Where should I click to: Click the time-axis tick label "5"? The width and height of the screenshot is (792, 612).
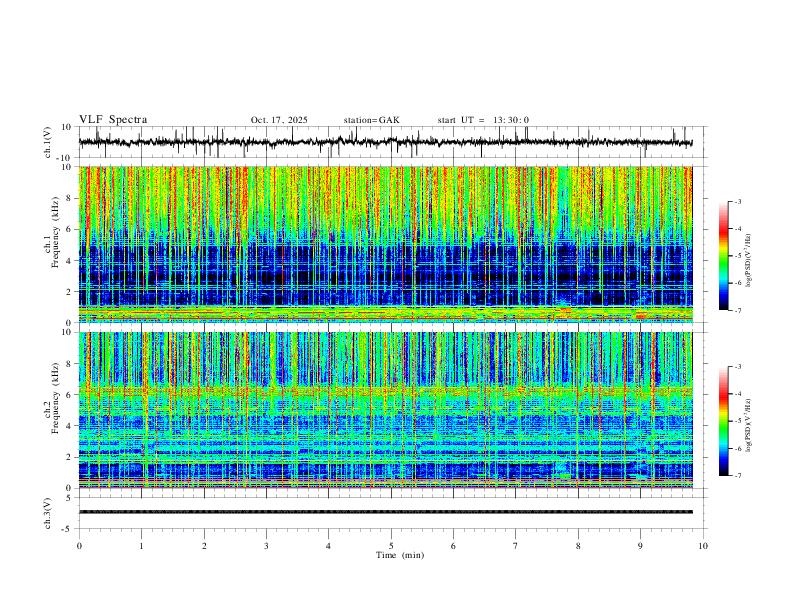[x=391, y=546]
